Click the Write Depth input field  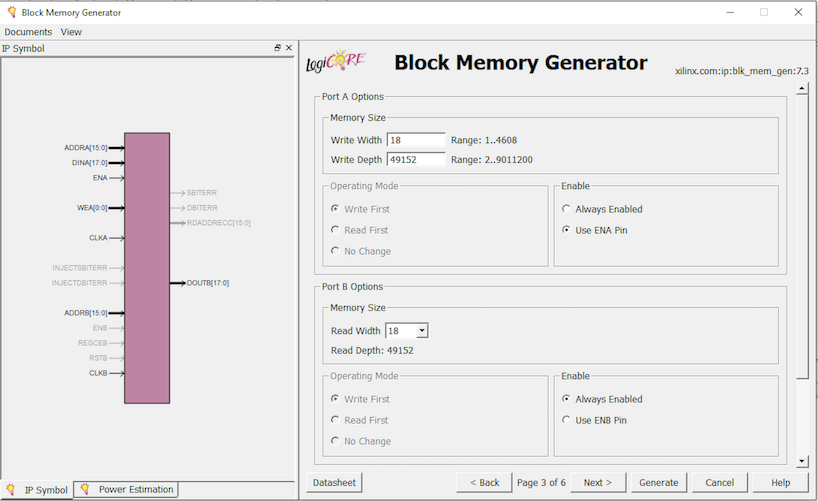click(x=416, y=159)
